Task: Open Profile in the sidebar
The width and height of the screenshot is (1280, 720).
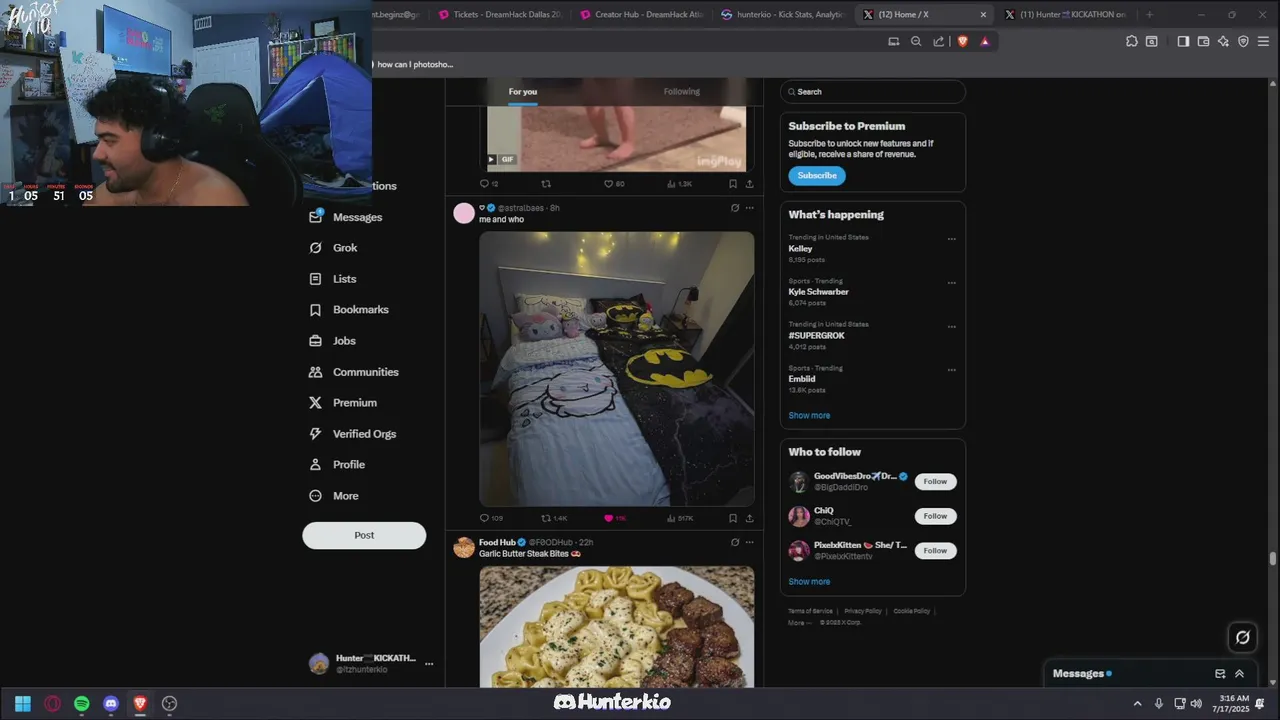Action: [x=337, y=465]
